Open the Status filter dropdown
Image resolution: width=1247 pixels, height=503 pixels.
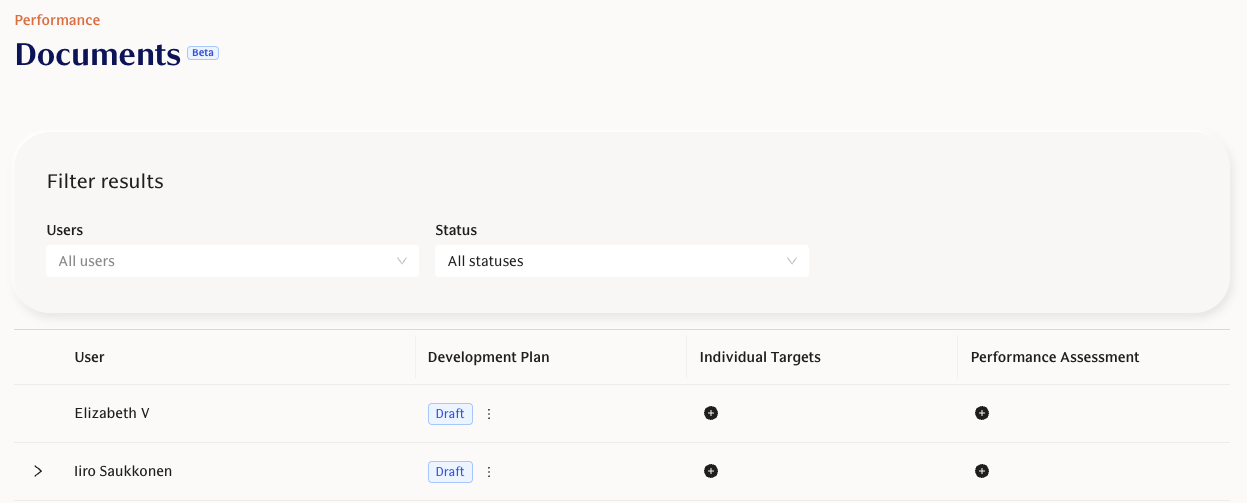[x=621, y=261]
